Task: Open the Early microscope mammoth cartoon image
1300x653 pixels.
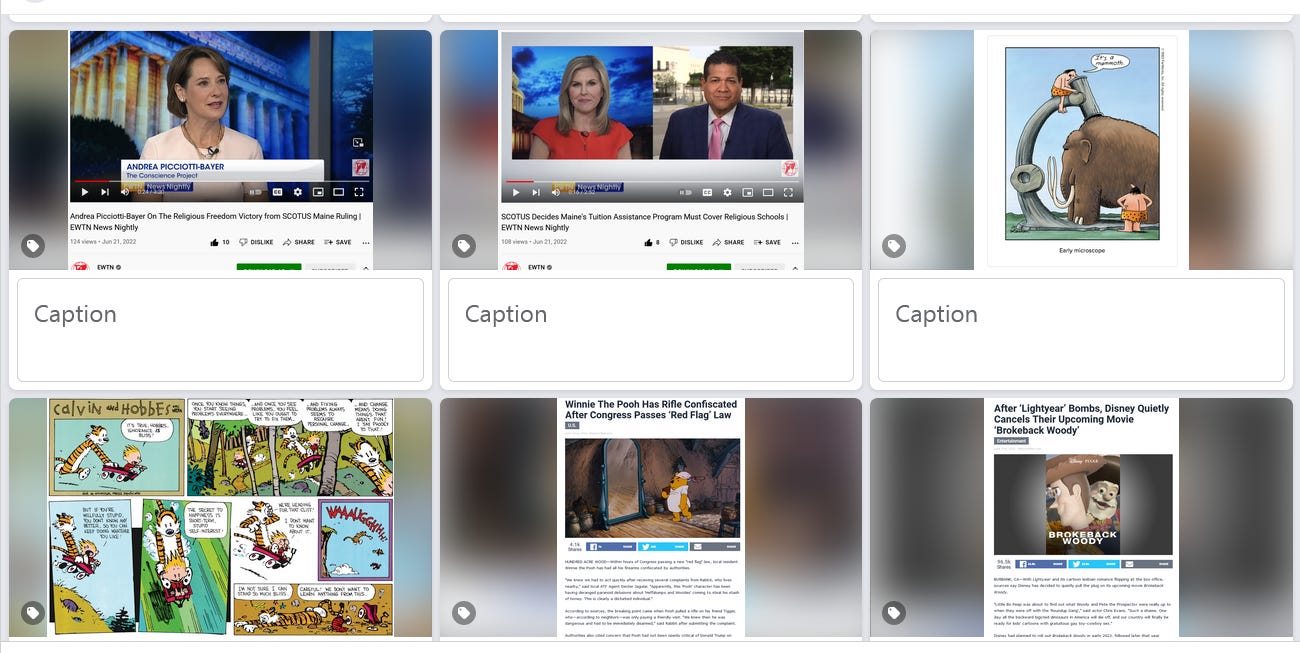Action: pyautogui.click(x=1081, y=150)
